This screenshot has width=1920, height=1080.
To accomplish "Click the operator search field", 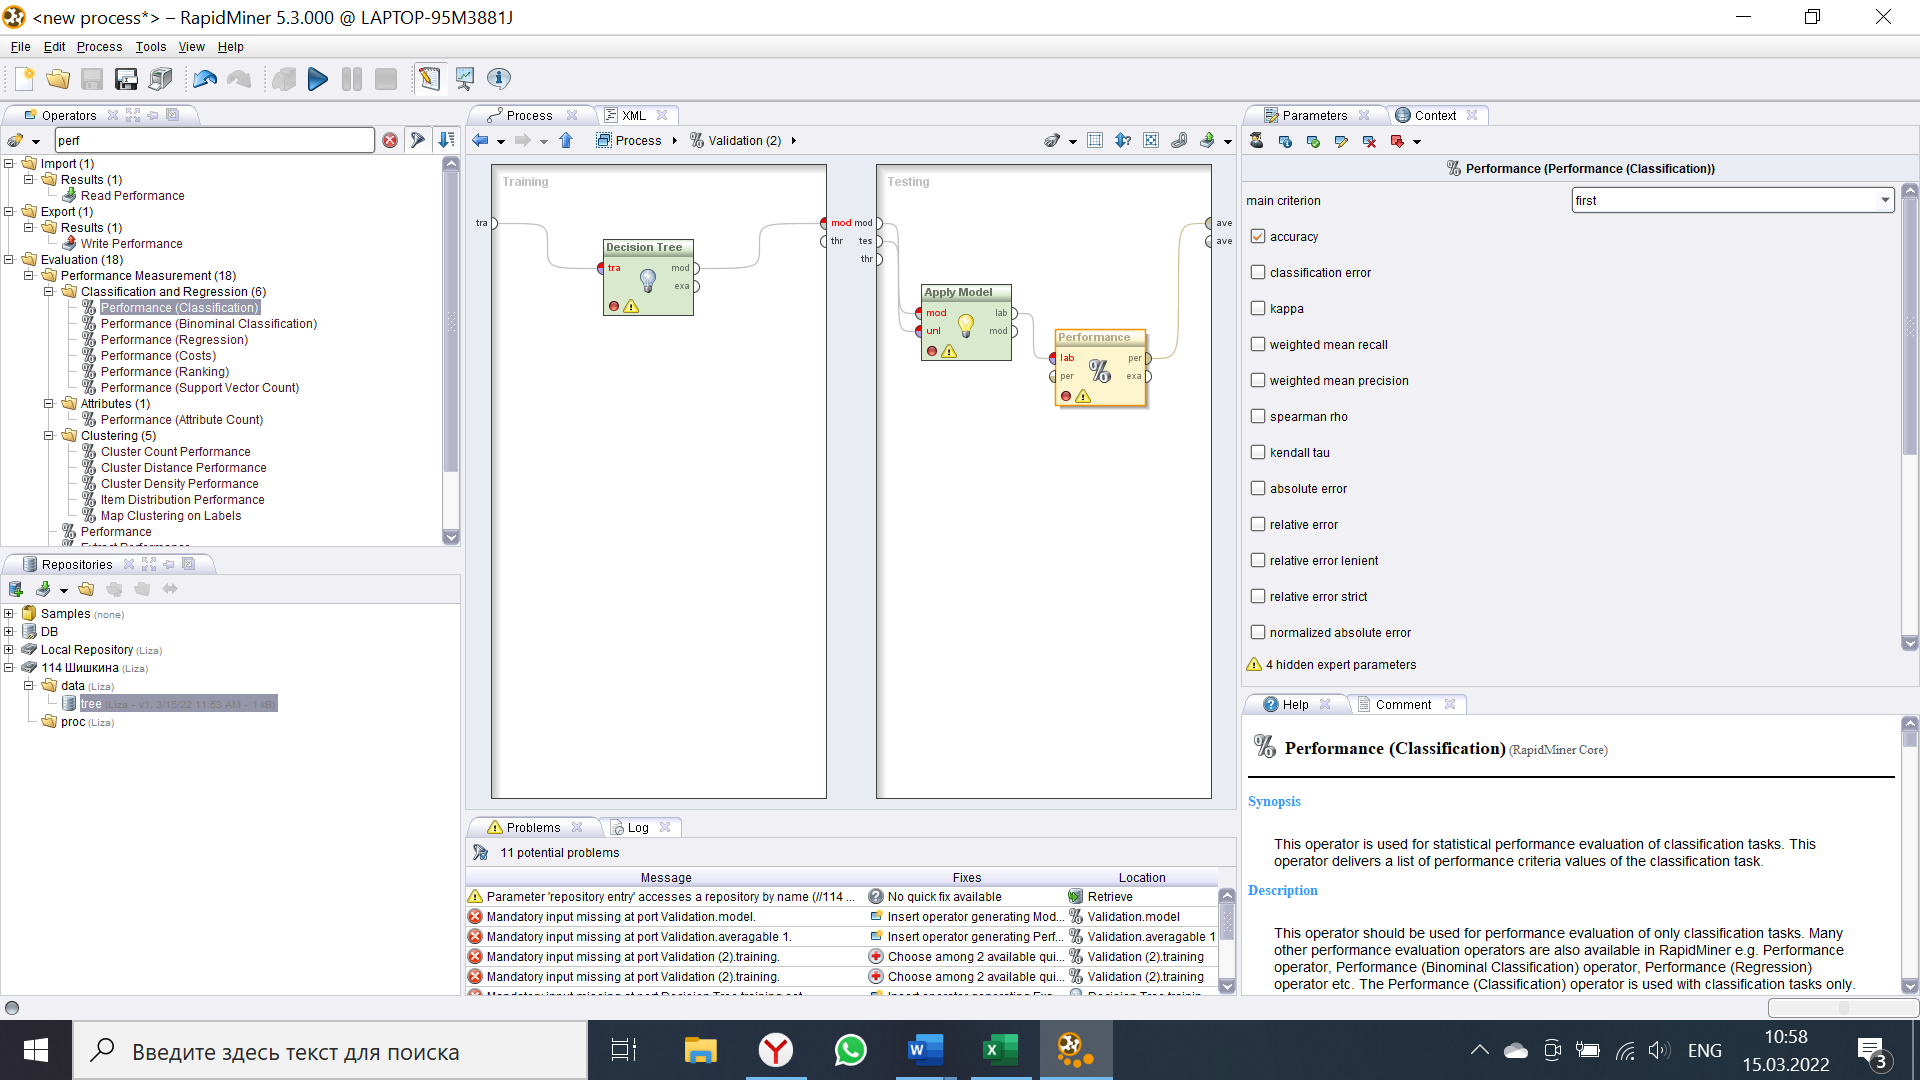I will pos(215,141).
